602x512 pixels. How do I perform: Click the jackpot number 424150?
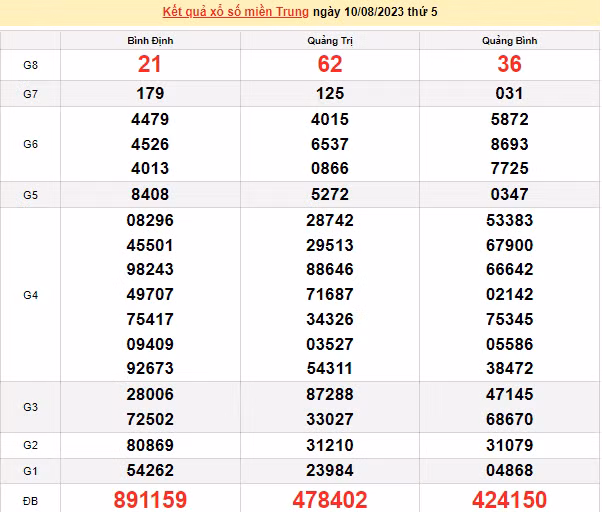(509, 499)
